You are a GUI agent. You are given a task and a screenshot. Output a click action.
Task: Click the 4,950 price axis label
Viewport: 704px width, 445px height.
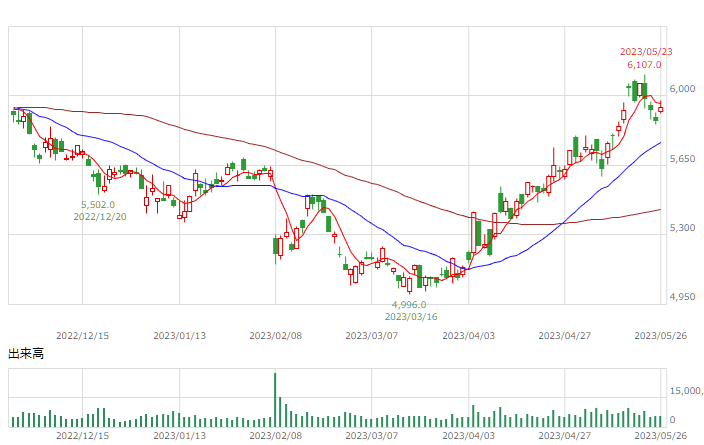click(x=682, y=297)
